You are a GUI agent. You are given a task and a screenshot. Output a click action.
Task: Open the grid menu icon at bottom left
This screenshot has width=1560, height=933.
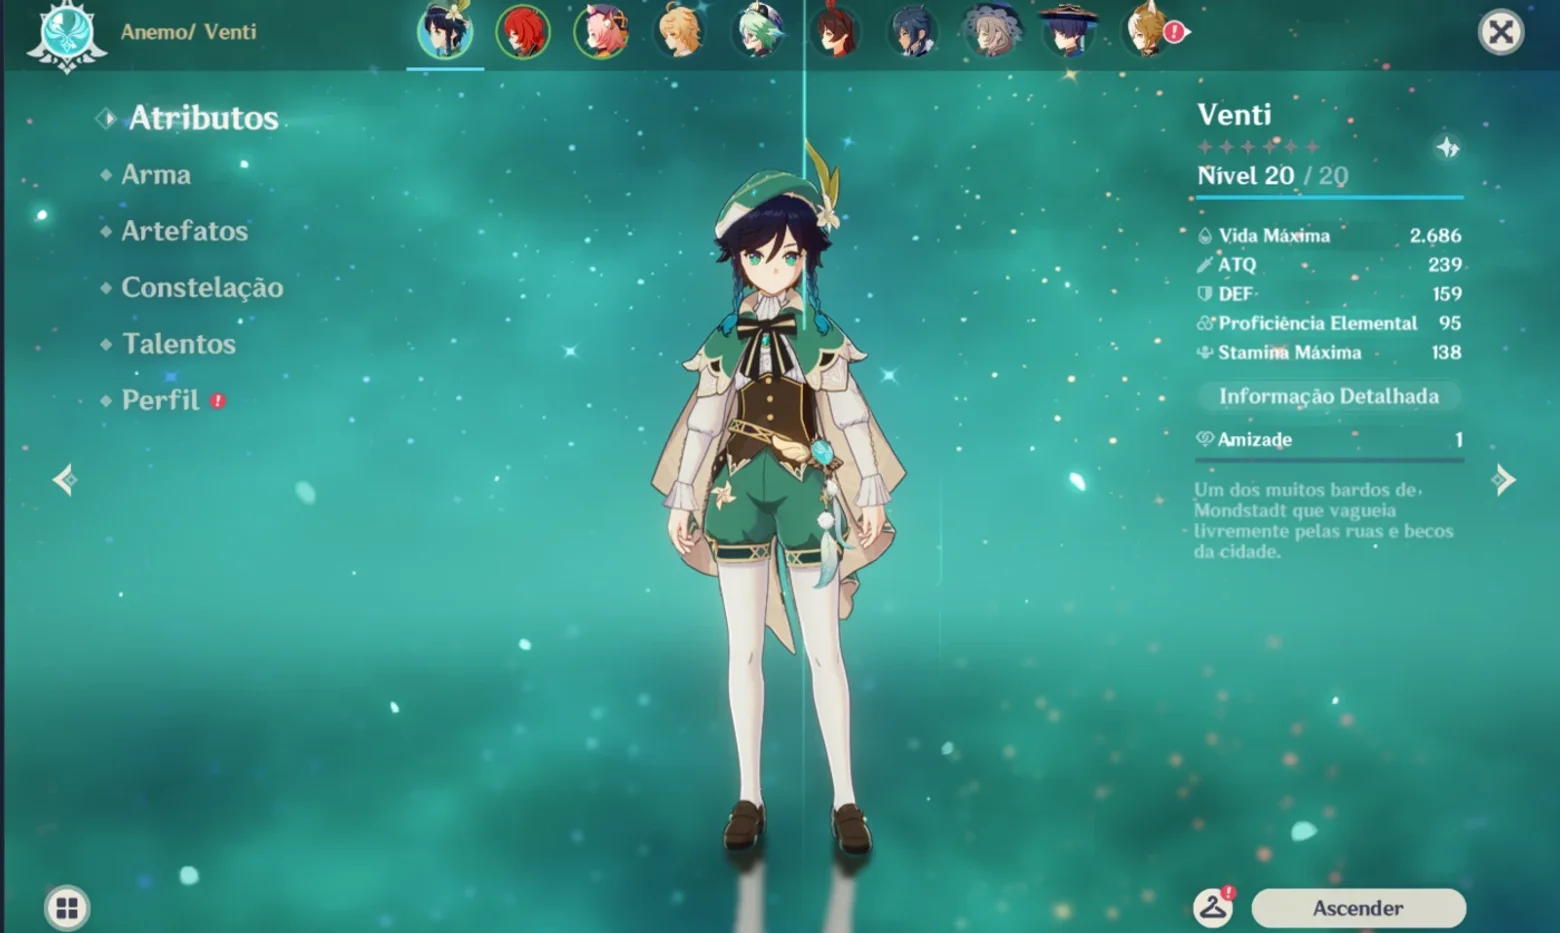[67, 908]
